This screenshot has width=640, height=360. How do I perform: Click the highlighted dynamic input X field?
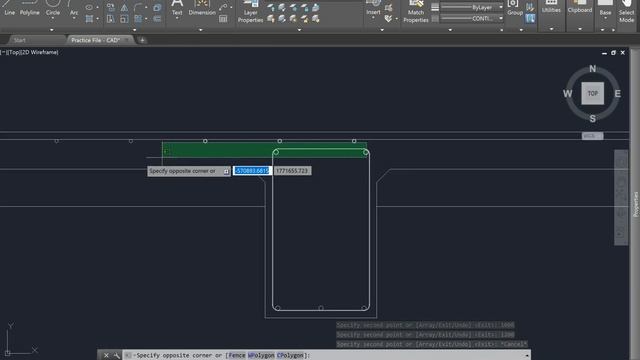point(252,171)
